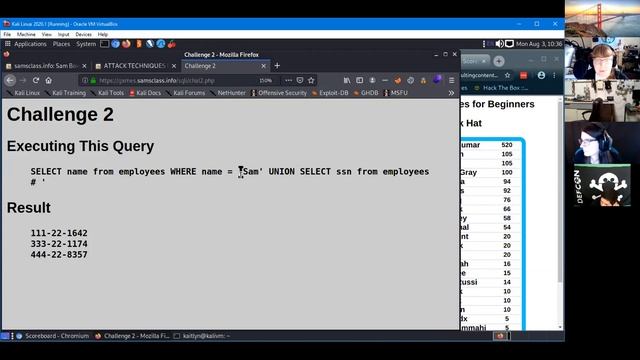Toggle the Firefox sidebar view
The image size is (640, 360).
coord(360,80)
